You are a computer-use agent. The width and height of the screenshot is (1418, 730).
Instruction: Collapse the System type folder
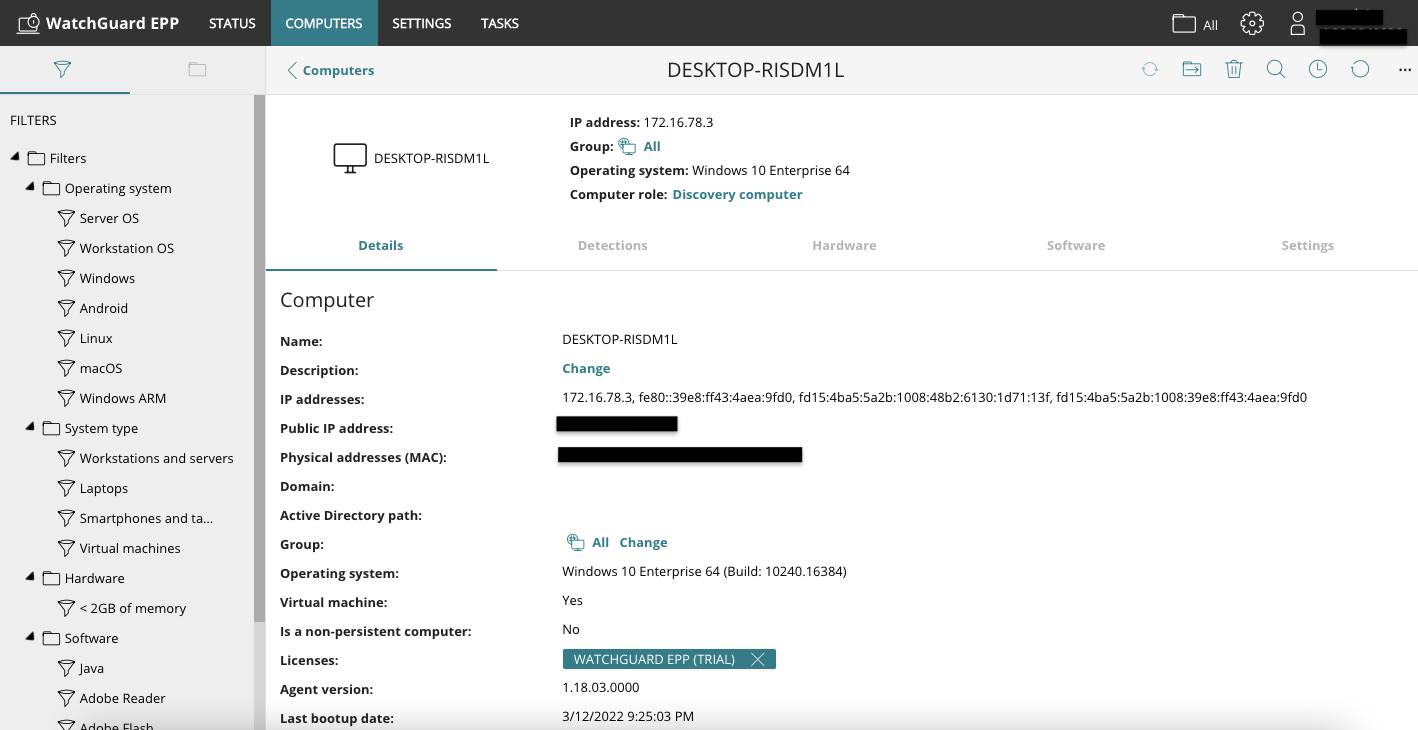30,428
